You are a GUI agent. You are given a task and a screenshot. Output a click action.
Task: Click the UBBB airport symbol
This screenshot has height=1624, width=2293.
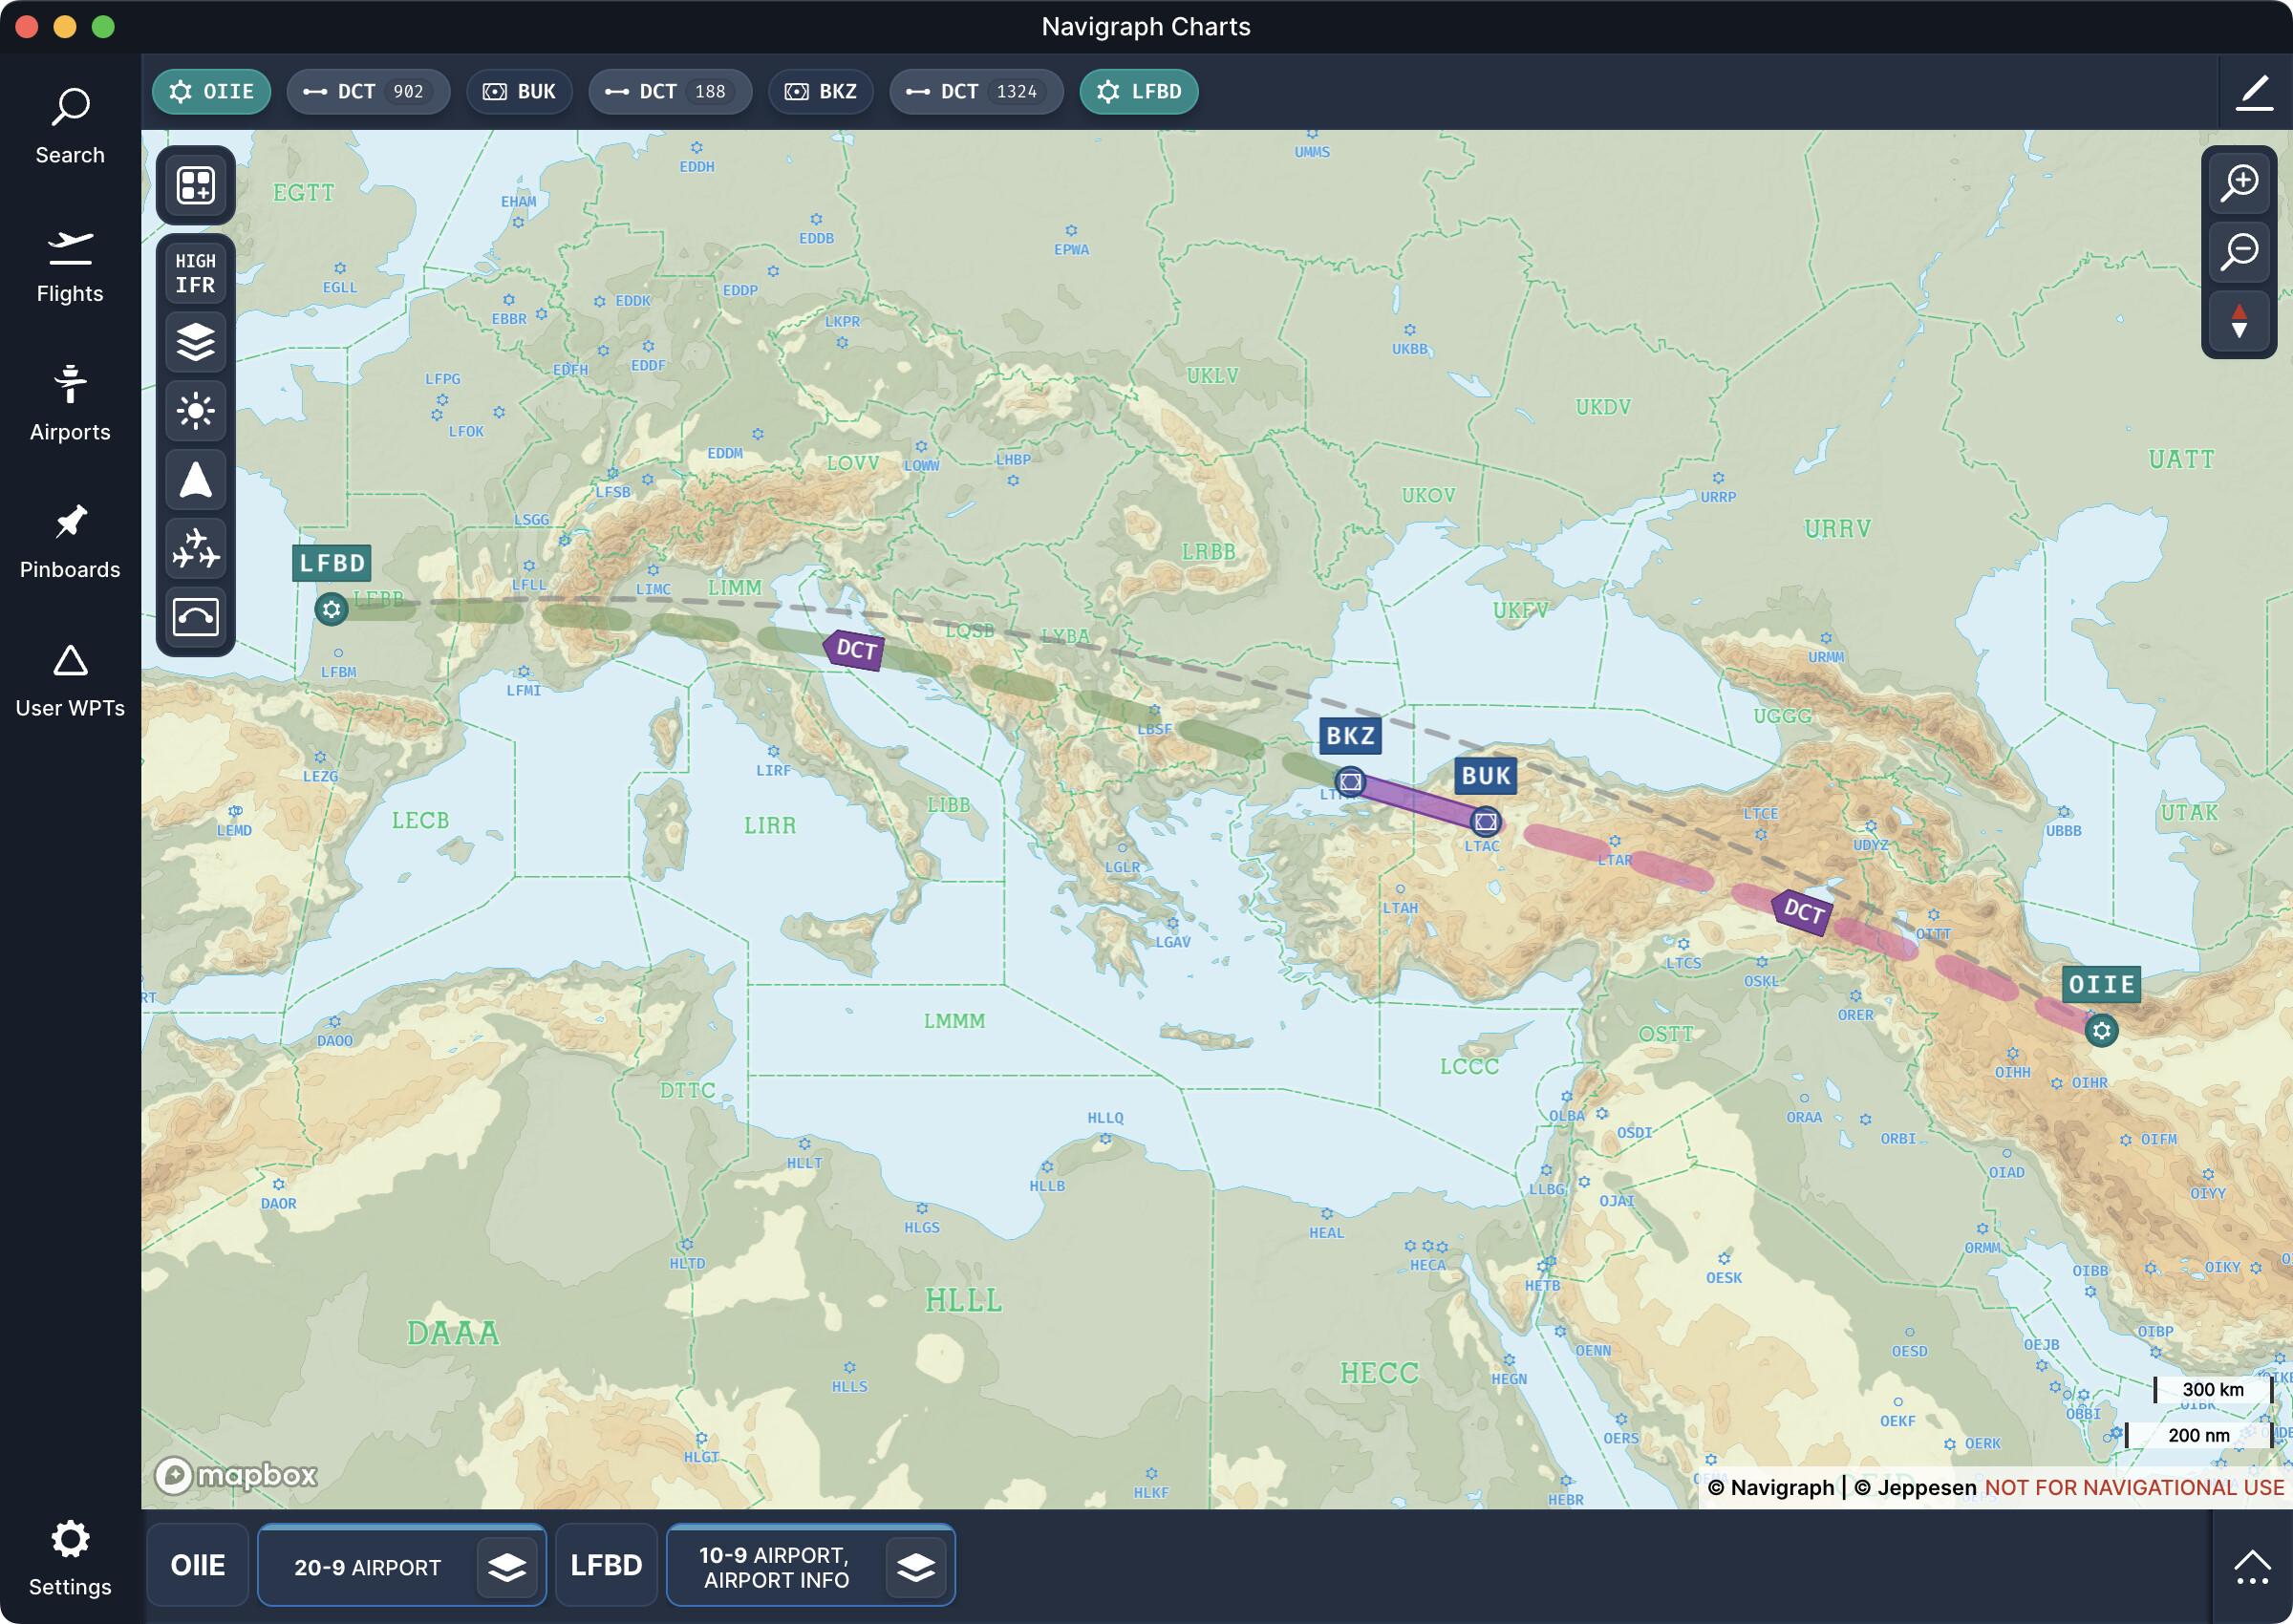tap(2063, 812)
